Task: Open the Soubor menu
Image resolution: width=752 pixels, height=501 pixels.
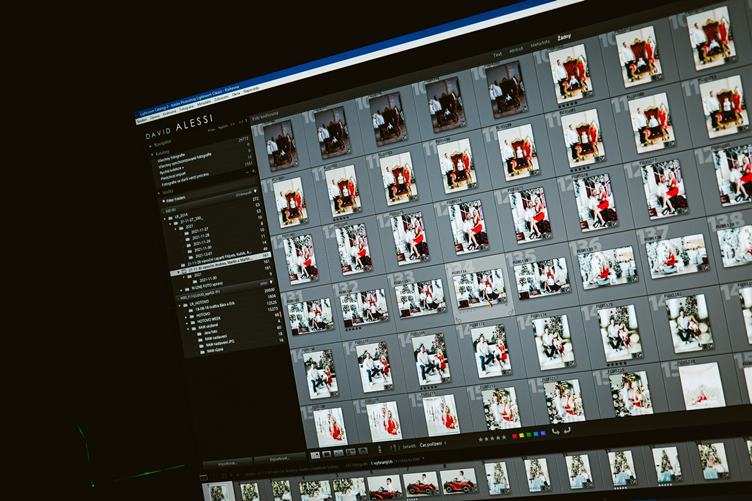Action: [142, 120]
